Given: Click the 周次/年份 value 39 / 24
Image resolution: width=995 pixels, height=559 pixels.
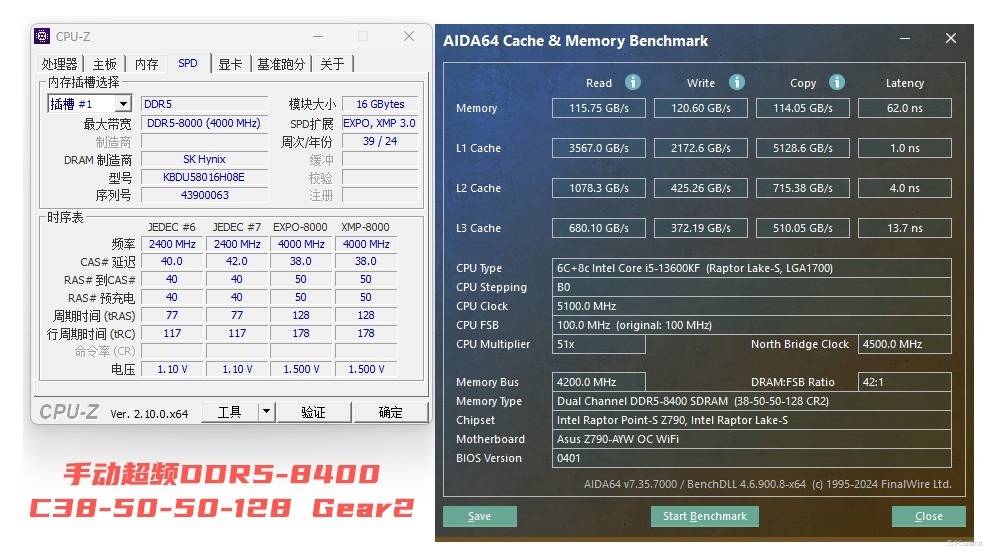Looking at the screenshot, I should click(x=380, y=141).
